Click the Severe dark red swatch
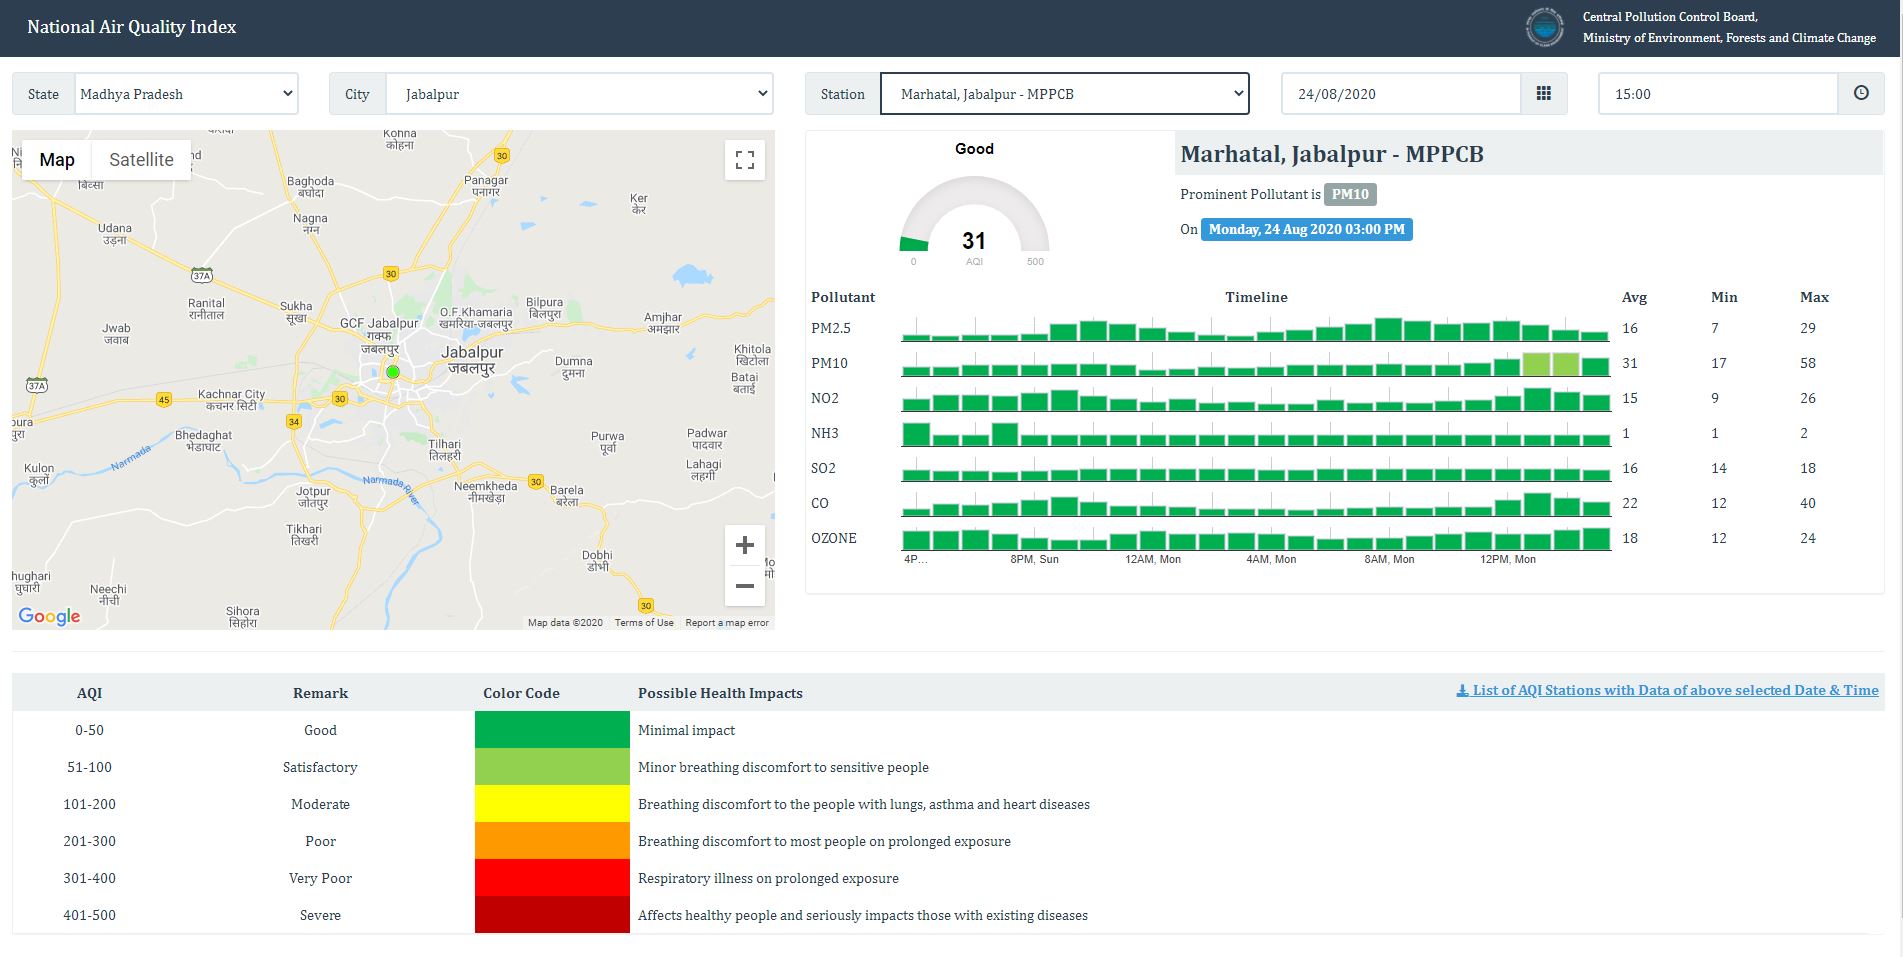 (552, 915)
